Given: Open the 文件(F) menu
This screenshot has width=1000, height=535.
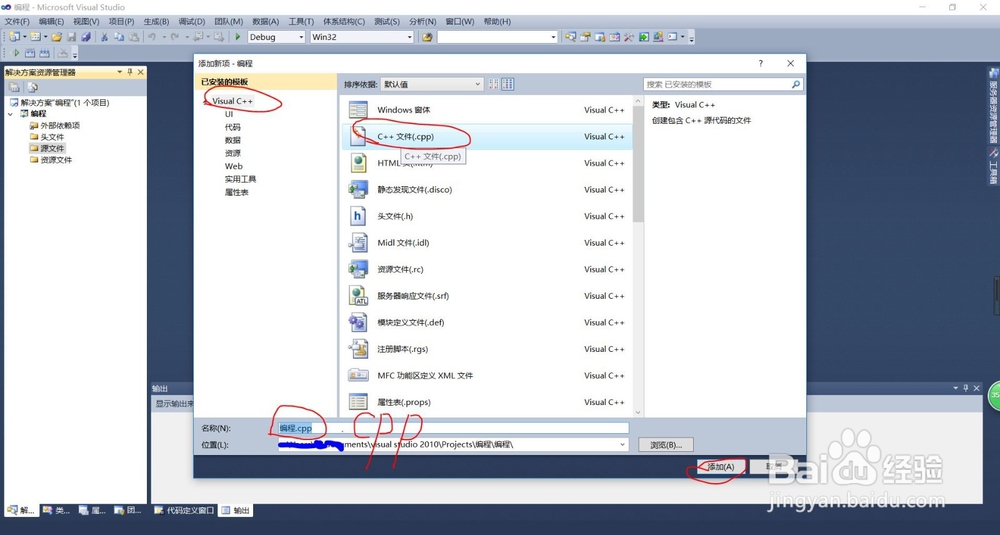Looking at the screenshot, I should tap(17, 21).
